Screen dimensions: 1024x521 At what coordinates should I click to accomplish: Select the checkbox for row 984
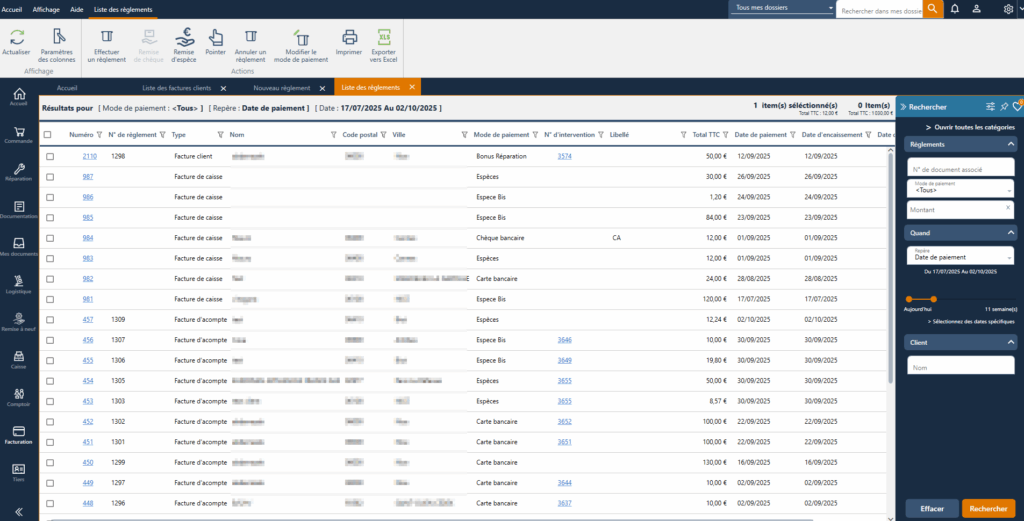50,238
